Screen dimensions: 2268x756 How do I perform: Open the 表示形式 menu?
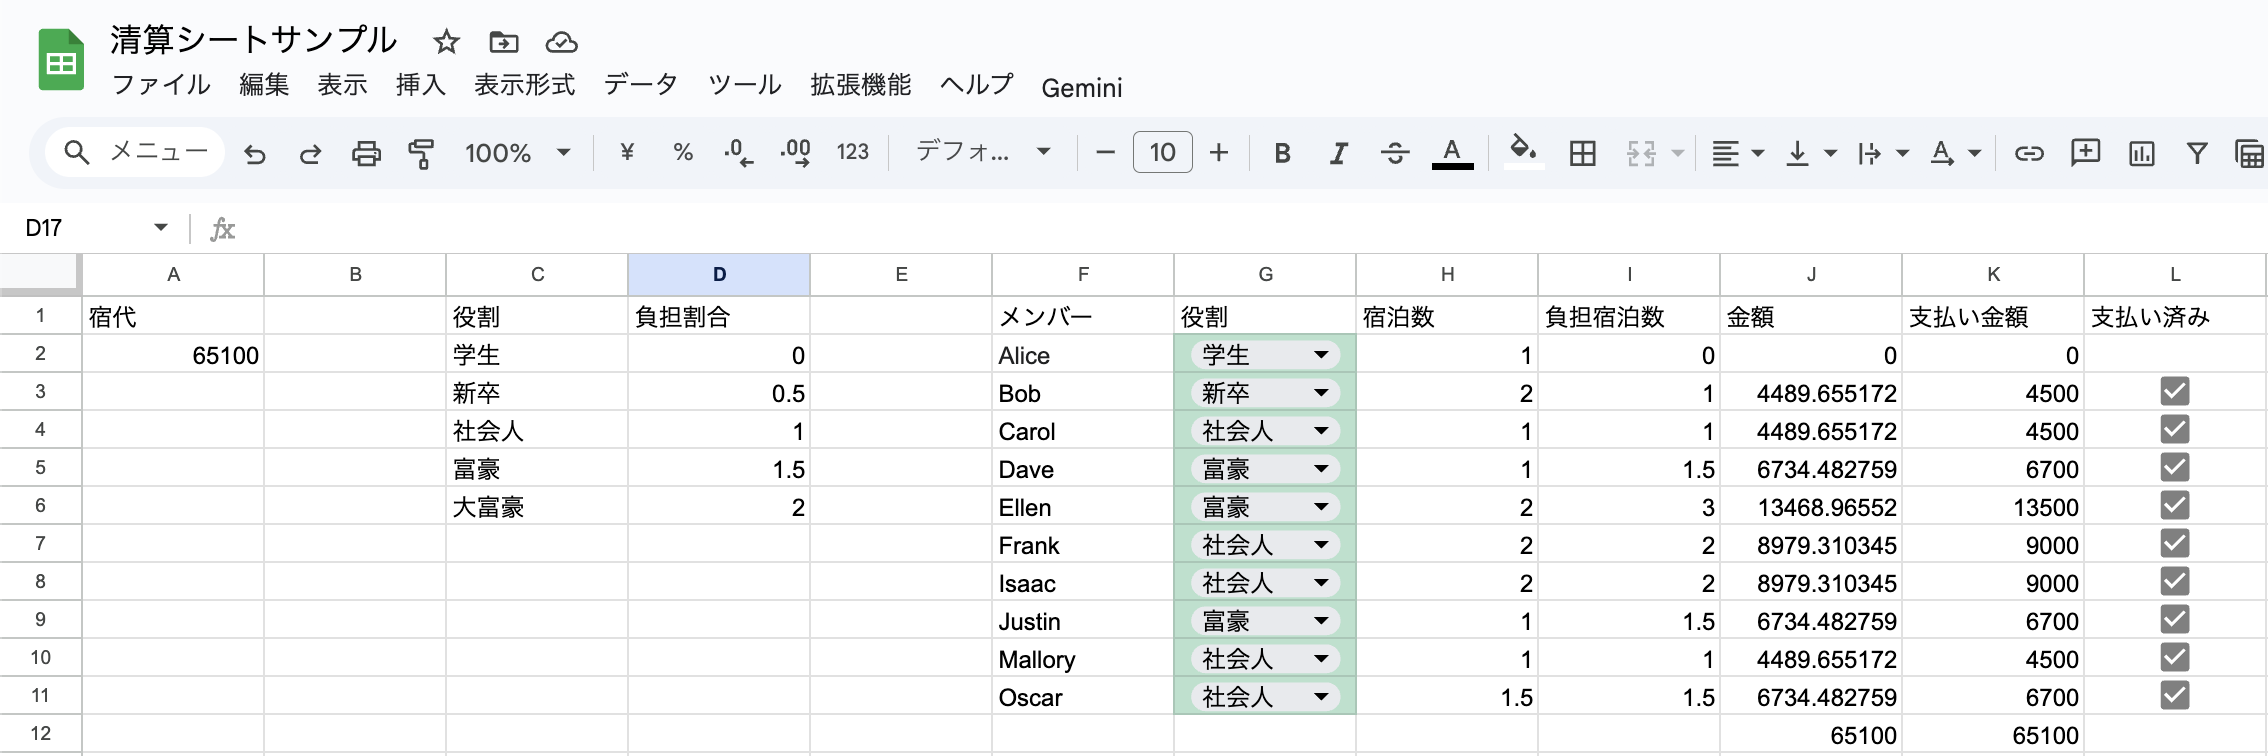click(x=524, y=86)
